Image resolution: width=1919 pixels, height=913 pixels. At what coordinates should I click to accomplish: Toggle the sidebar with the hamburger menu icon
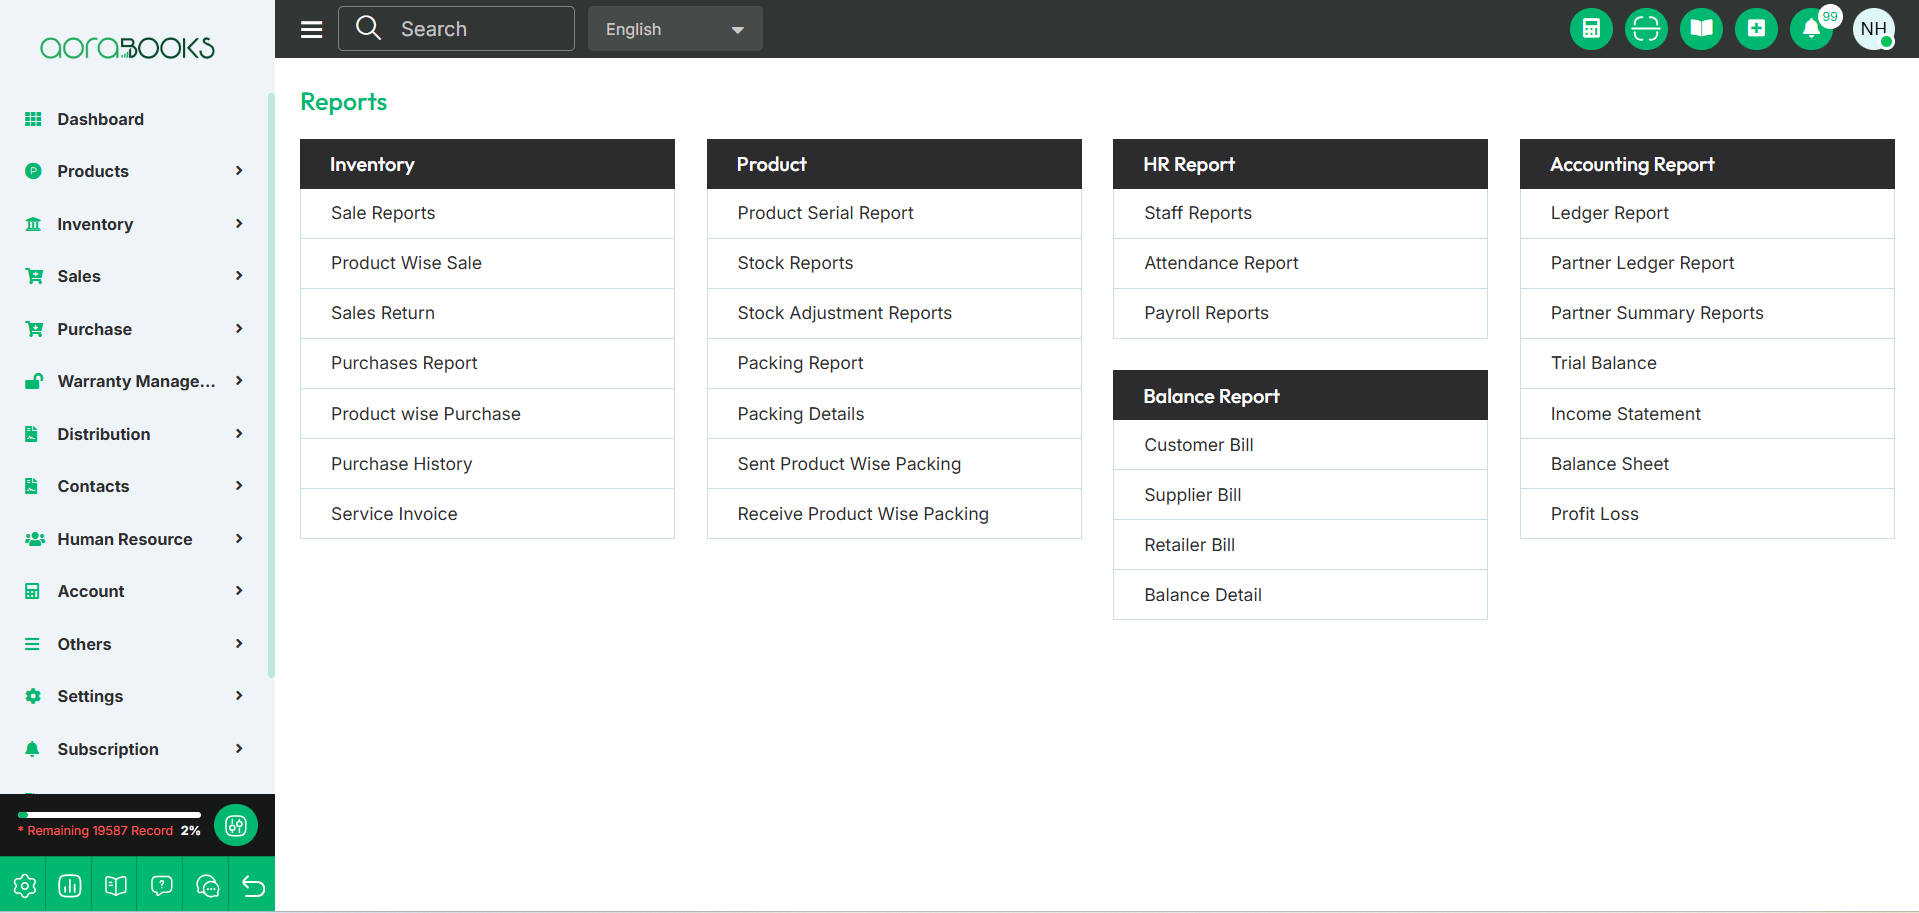(x=312, y=29)
